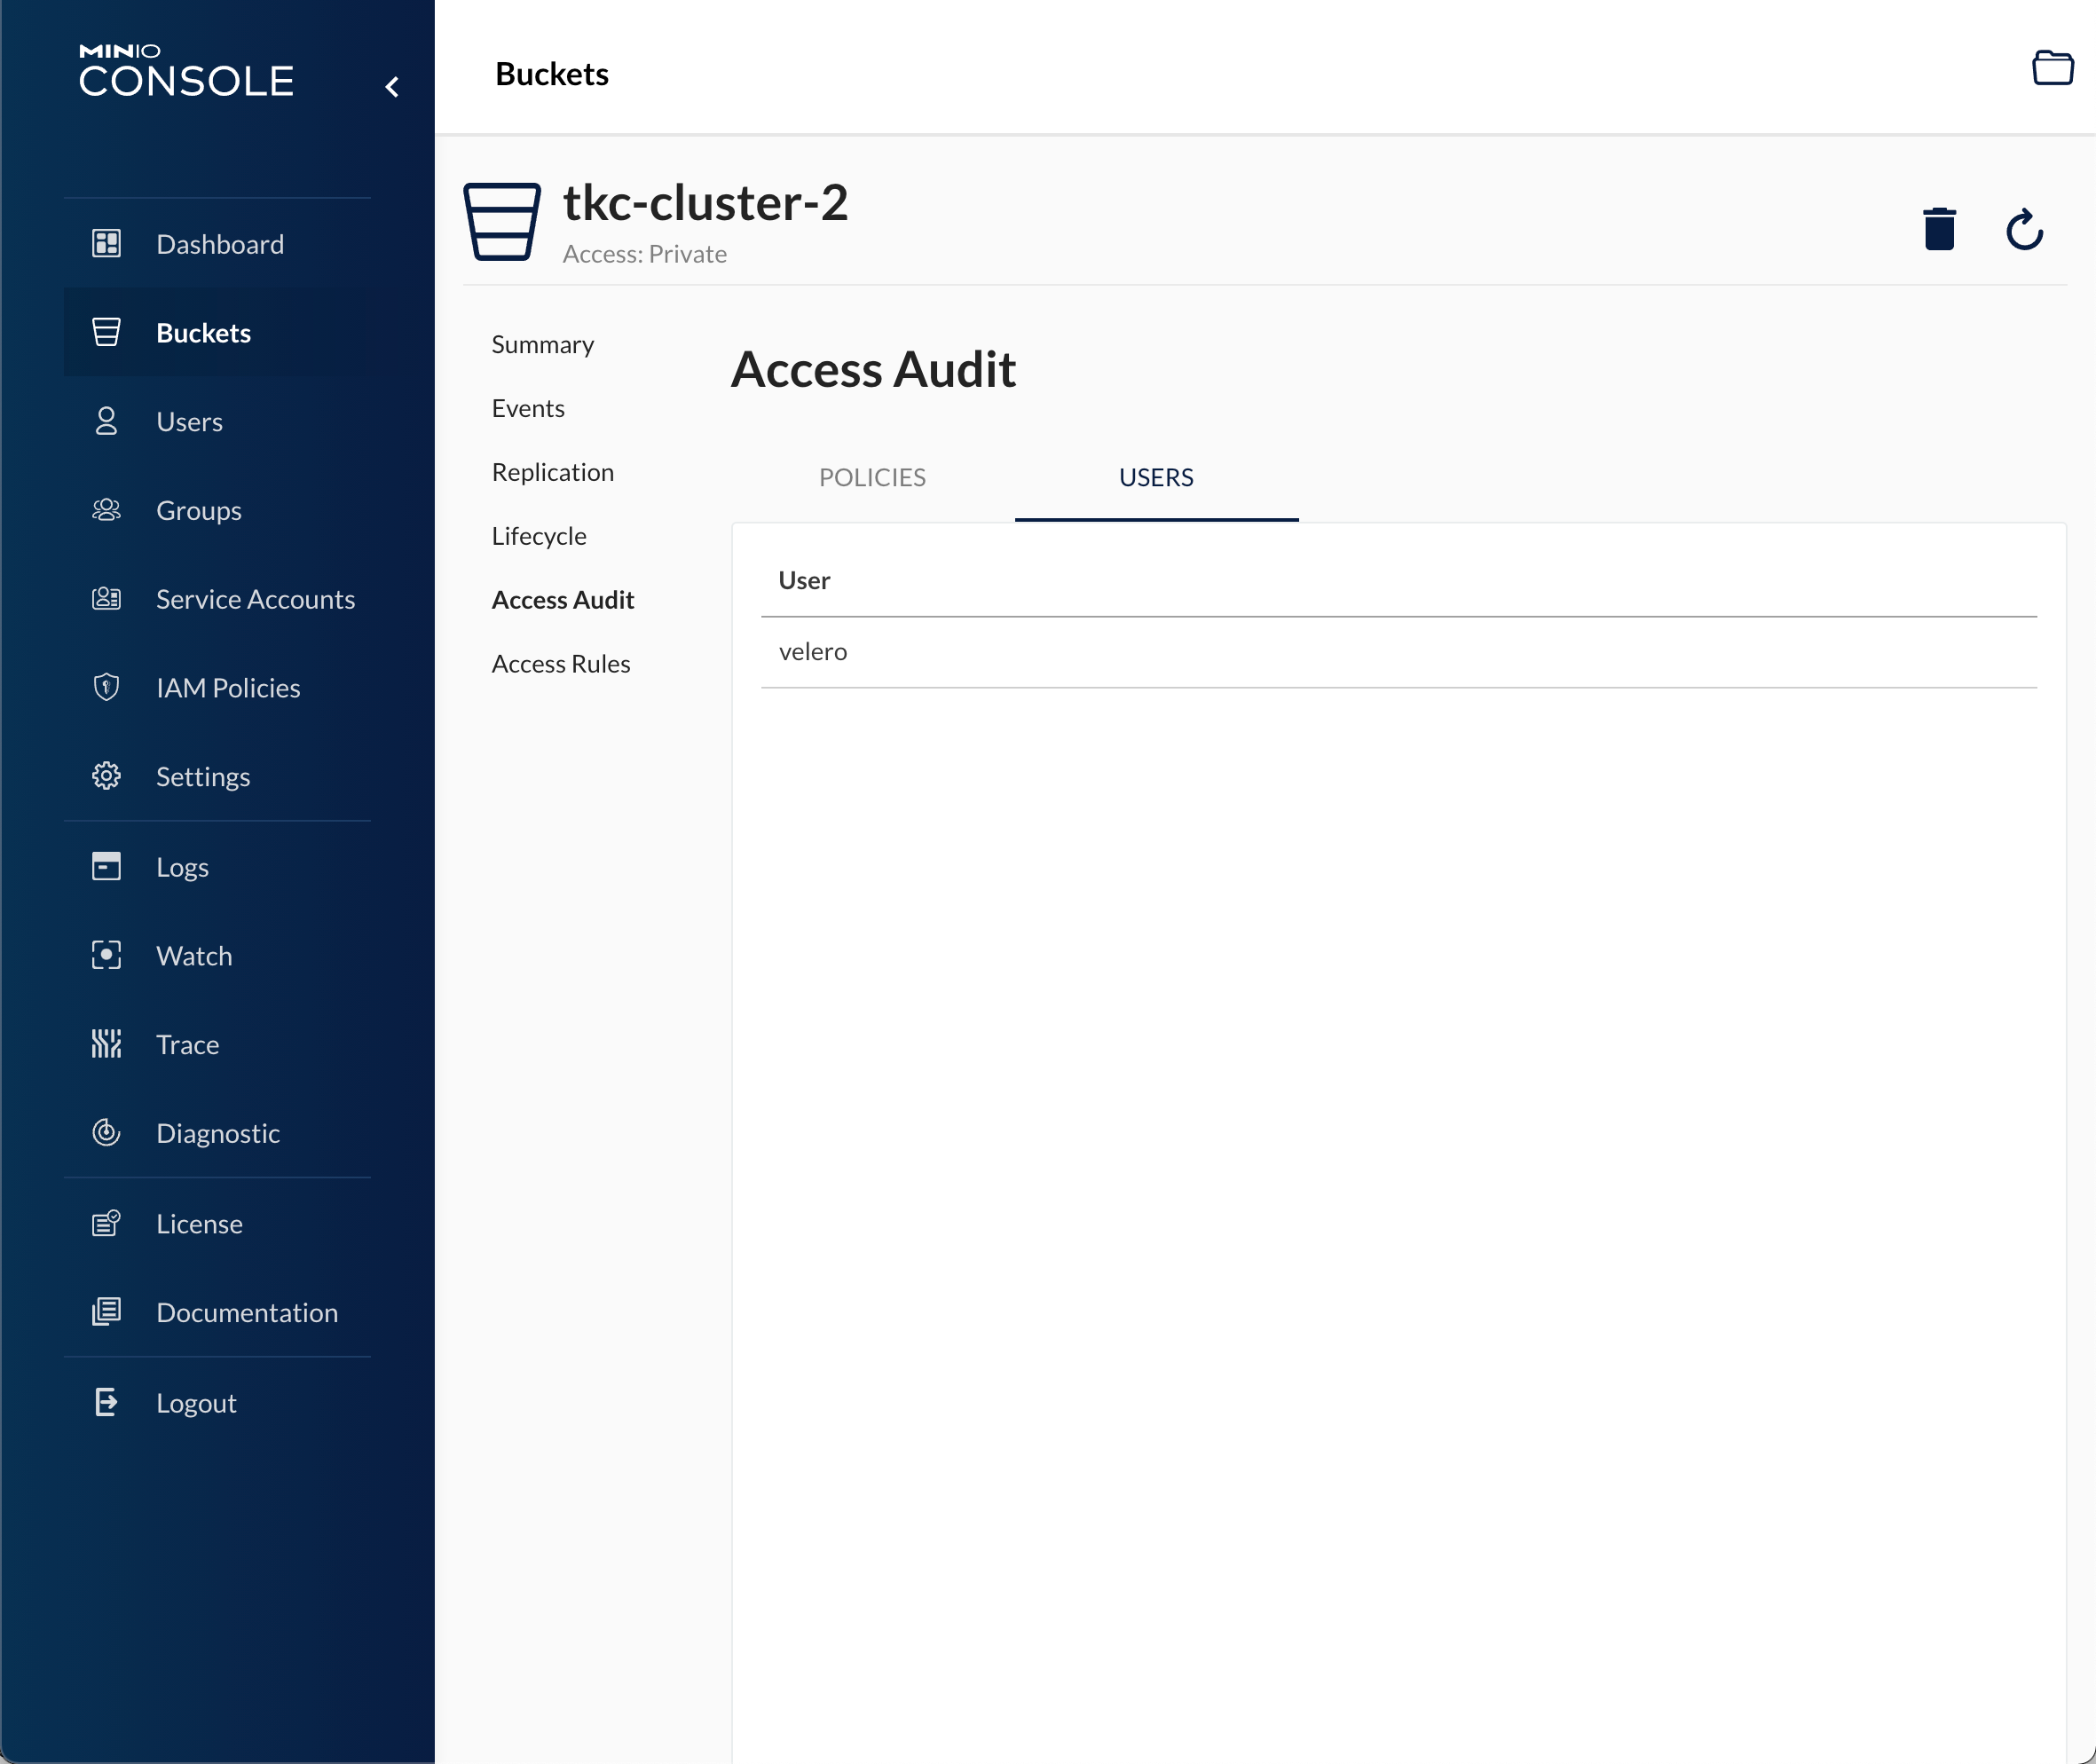Click the Service Accounts badge icon
The height and width of the screenshot is (1764, 2096).
tap(106, 598)
